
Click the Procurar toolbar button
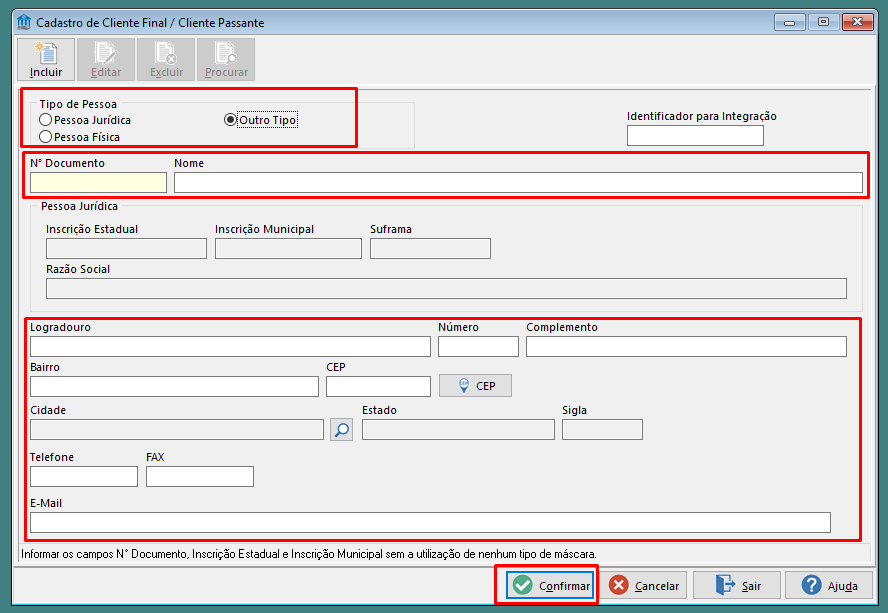(x=226, y=59)
